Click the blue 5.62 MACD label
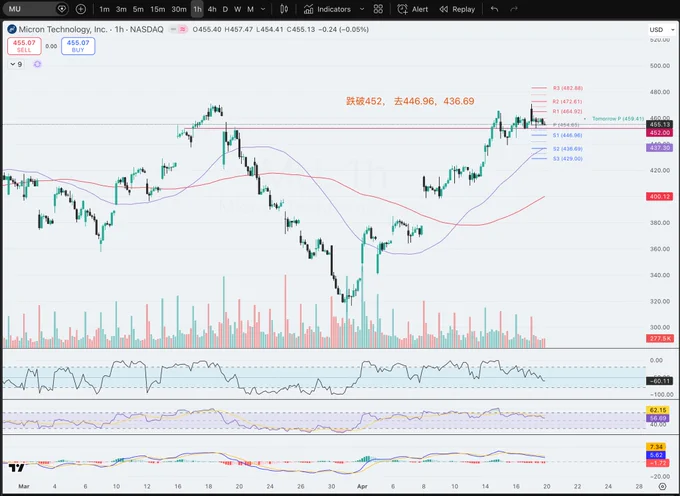Viewport: 680px width, 496px height. tap(656, 455)
